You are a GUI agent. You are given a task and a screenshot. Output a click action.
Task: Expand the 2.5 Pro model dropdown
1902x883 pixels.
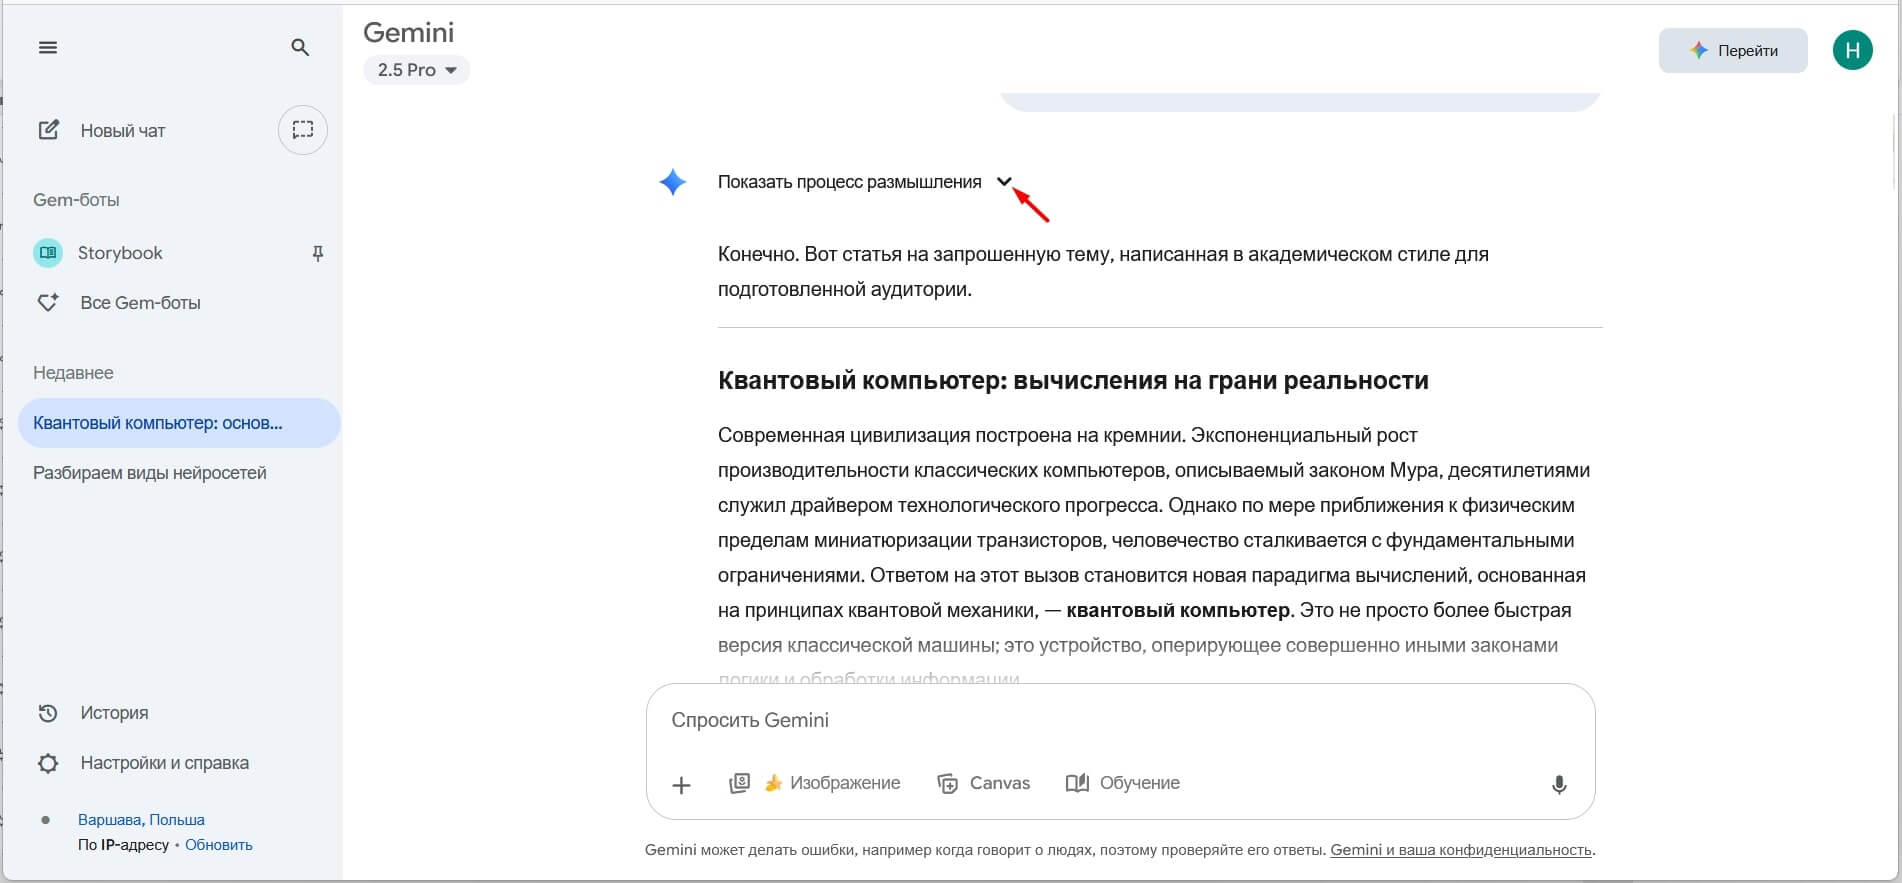tap(416, 70)
